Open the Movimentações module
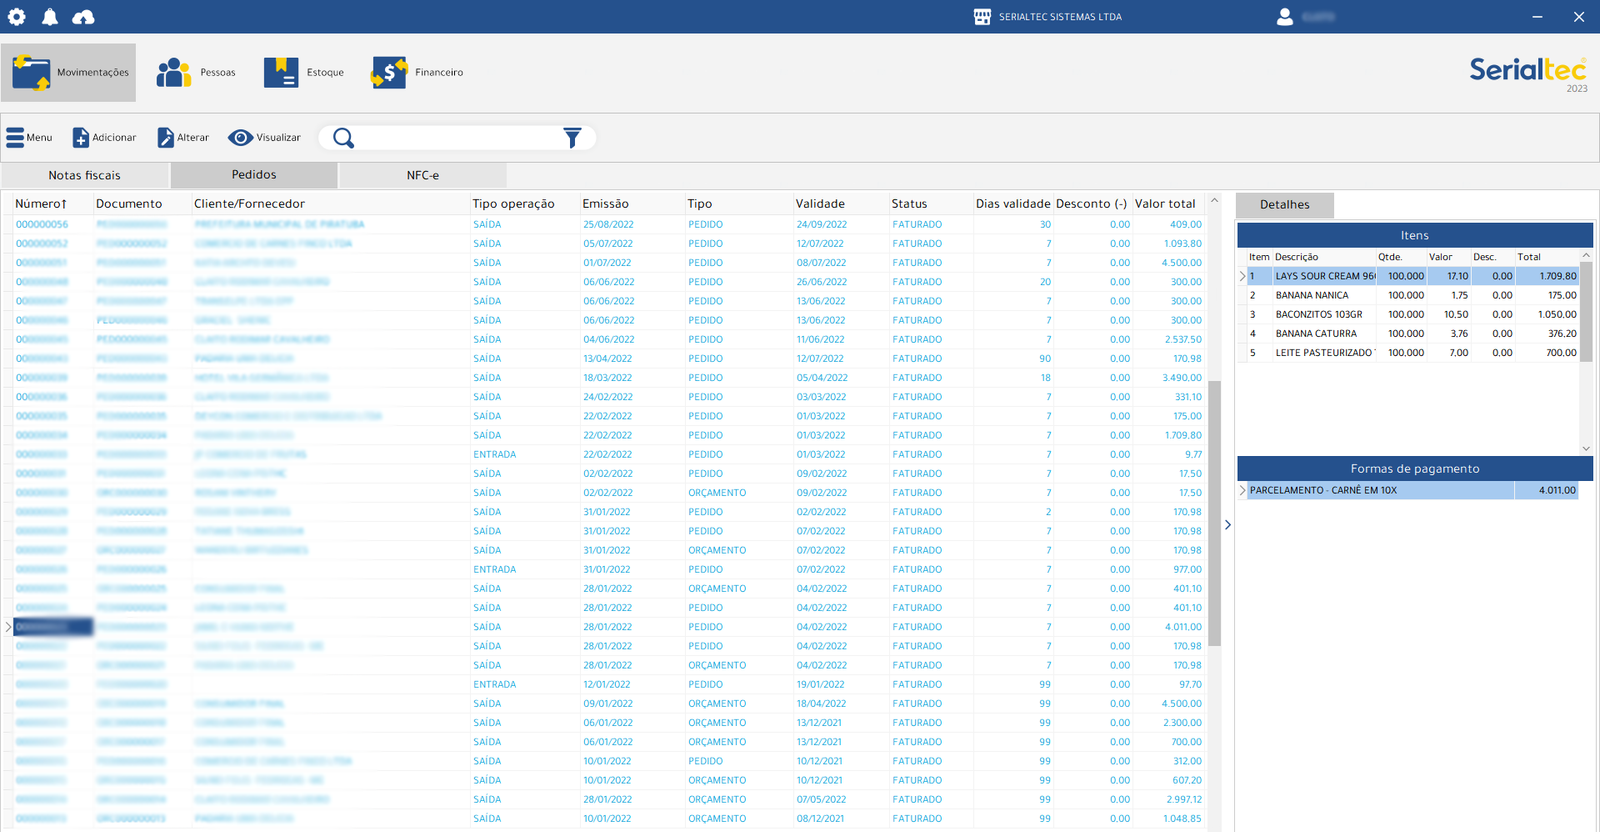Viewport: 1600px width, 832px height. click(69, 72)
